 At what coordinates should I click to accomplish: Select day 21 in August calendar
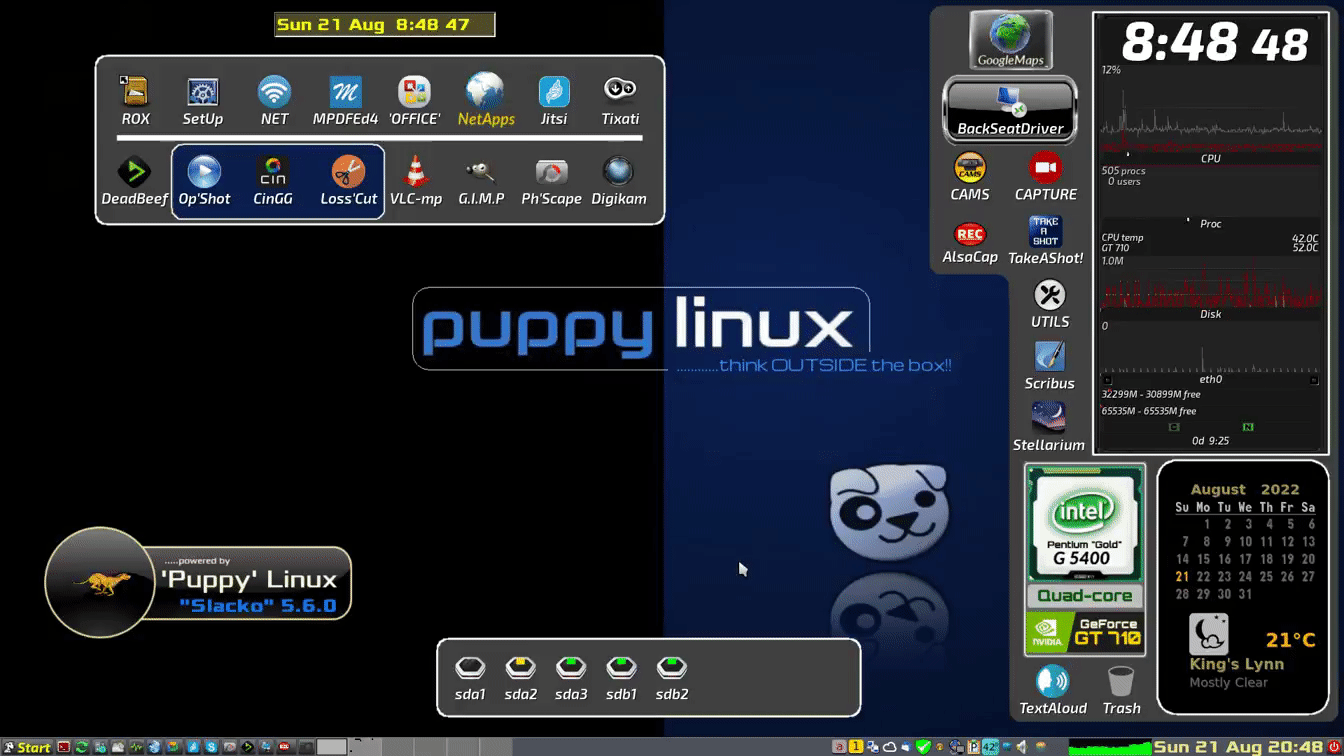pos(1182,576)
